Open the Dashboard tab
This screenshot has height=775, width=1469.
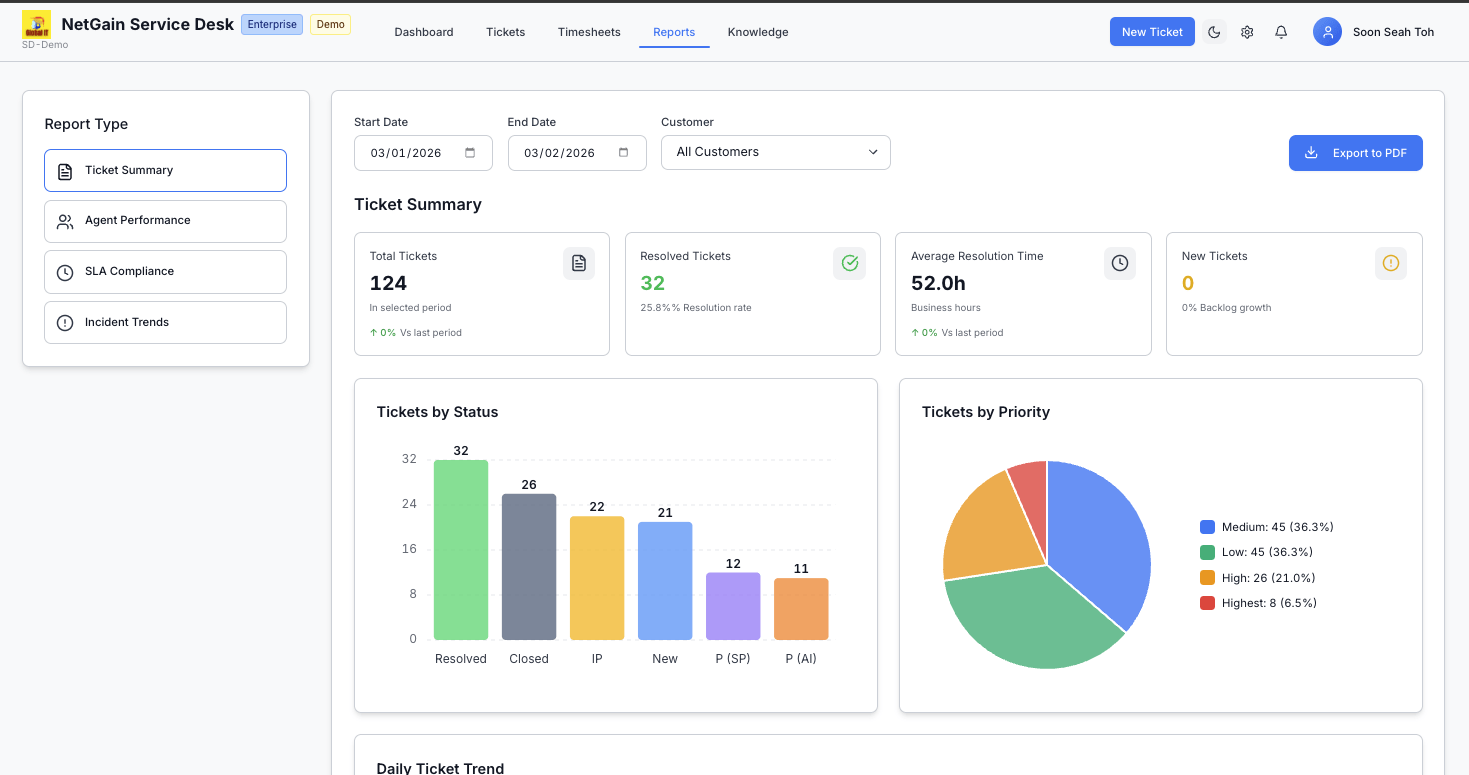pyautogui.click(x=424, y=32)
